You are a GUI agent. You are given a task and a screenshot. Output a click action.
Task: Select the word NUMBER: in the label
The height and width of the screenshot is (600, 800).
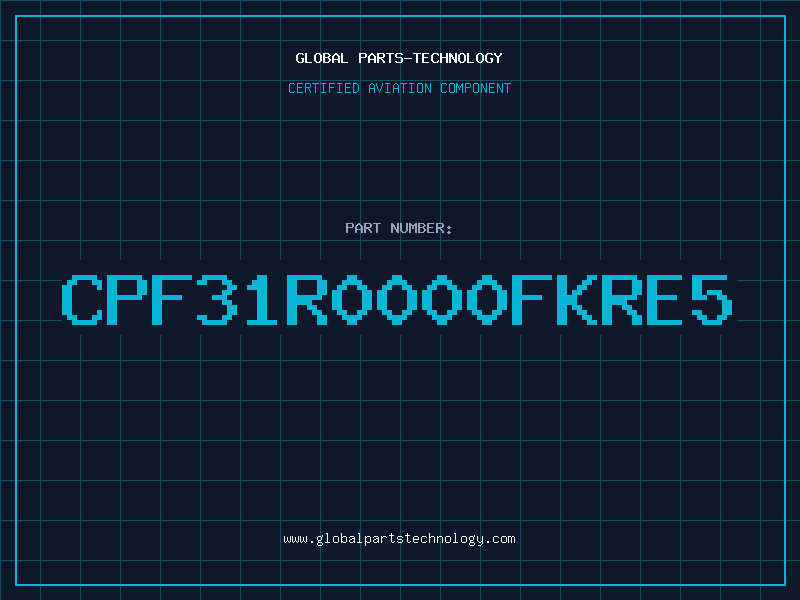pyautogui.click(x=421, y=228)
